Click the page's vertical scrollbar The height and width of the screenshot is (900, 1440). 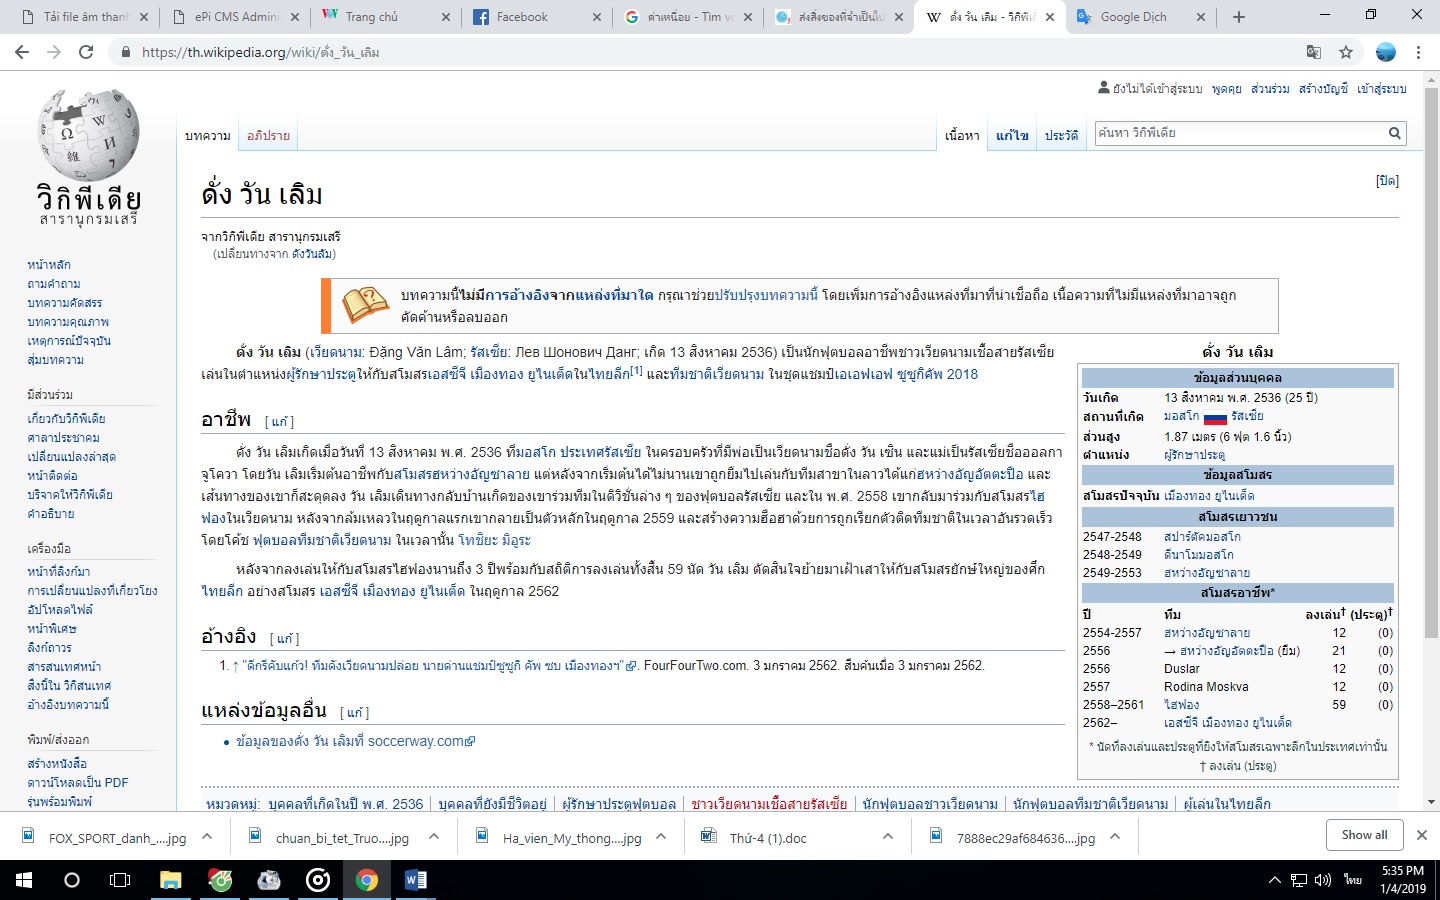click(x=1431, y=400)
